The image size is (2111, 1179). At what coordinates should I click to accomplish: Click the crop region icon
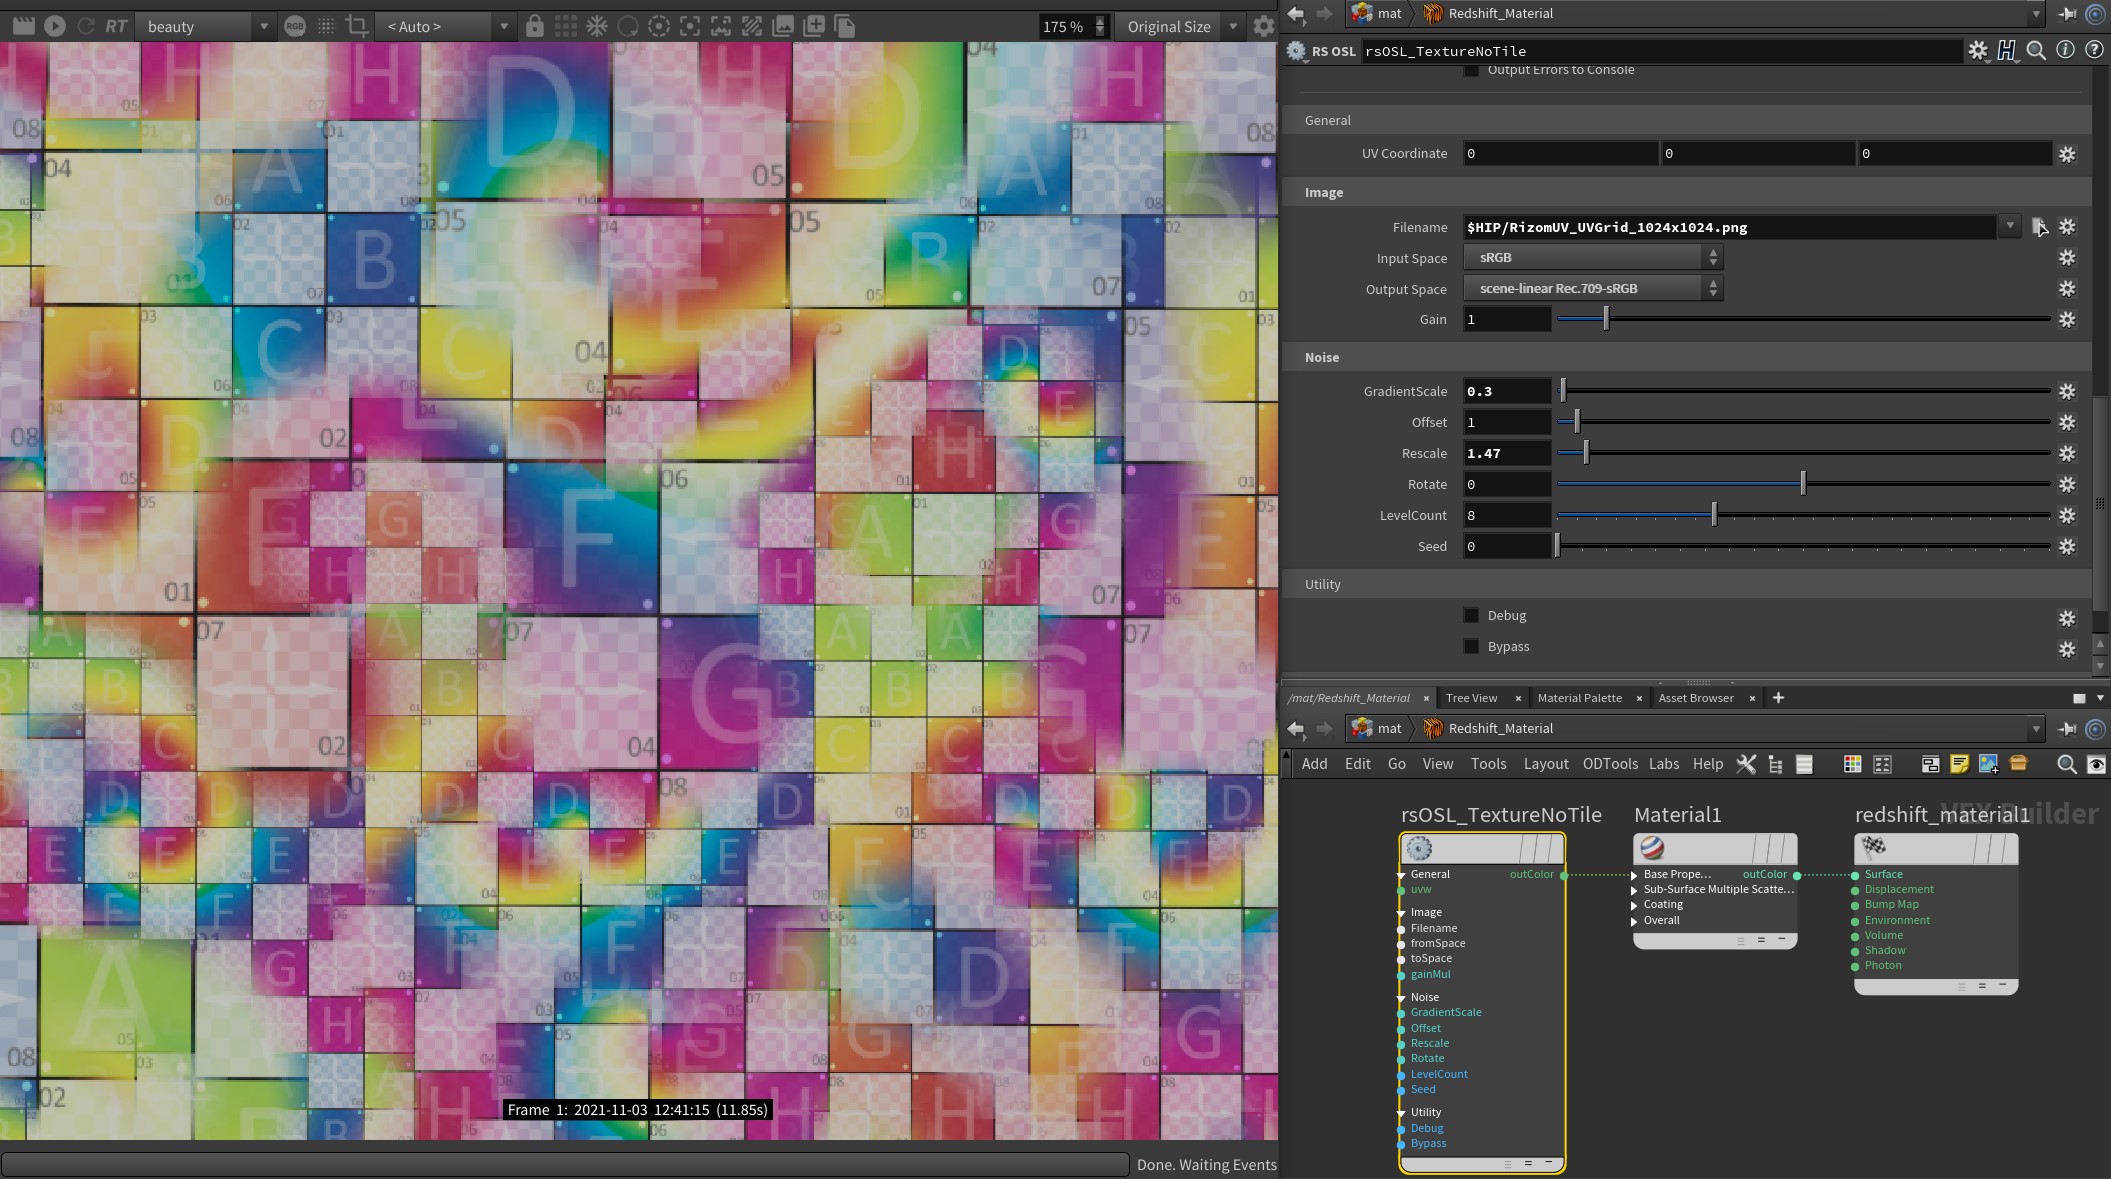pyautogui.click(x=357, y=26)
